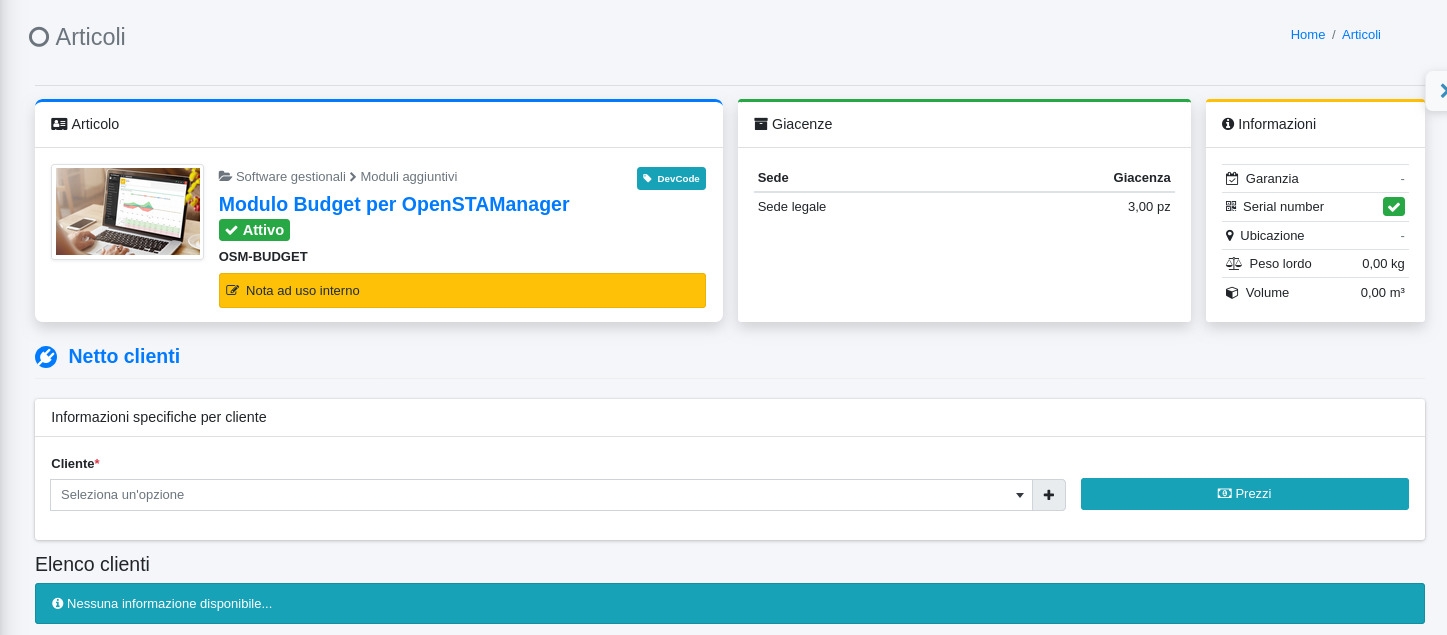Go to Home in breadcrumb
The height and width of the screenshot is (635, 1447).
(x=1307, y=35)
